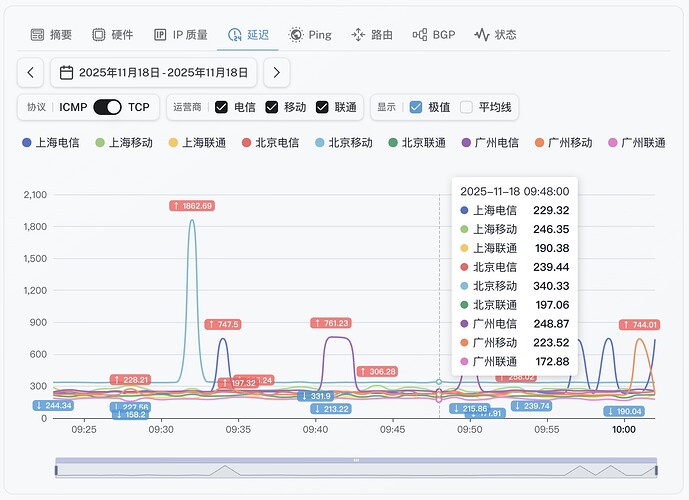Open the 状态 status tab
Image resolution: width=689 pixels, height=500 pixels.
click(x=495, y=35)
